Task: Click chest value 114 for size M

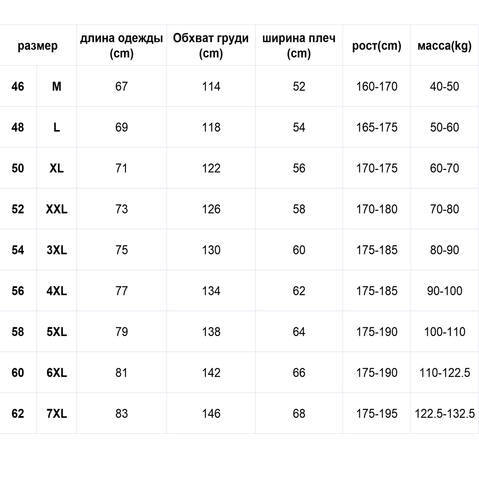Action: [211, 87]
